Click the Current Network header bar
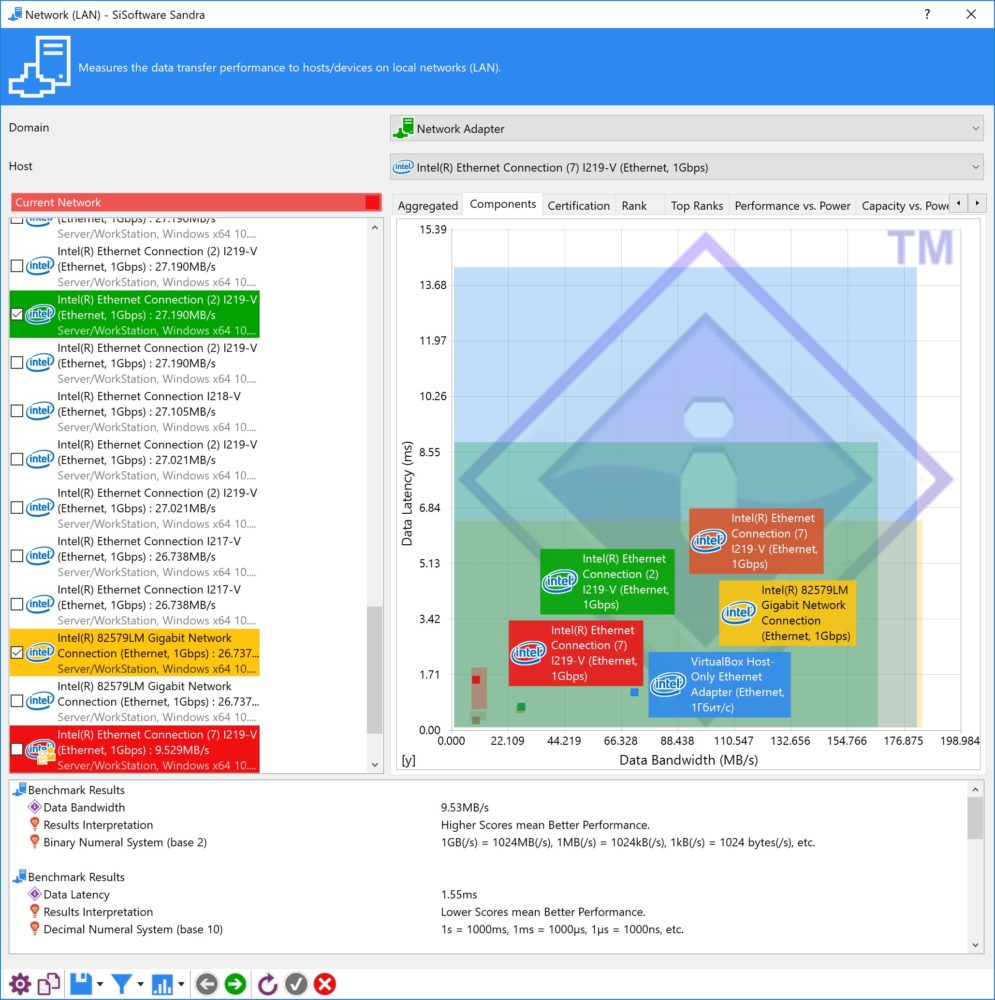Image resolution: width=995 pixels, height=1000 pixels. tap(196, 202)
